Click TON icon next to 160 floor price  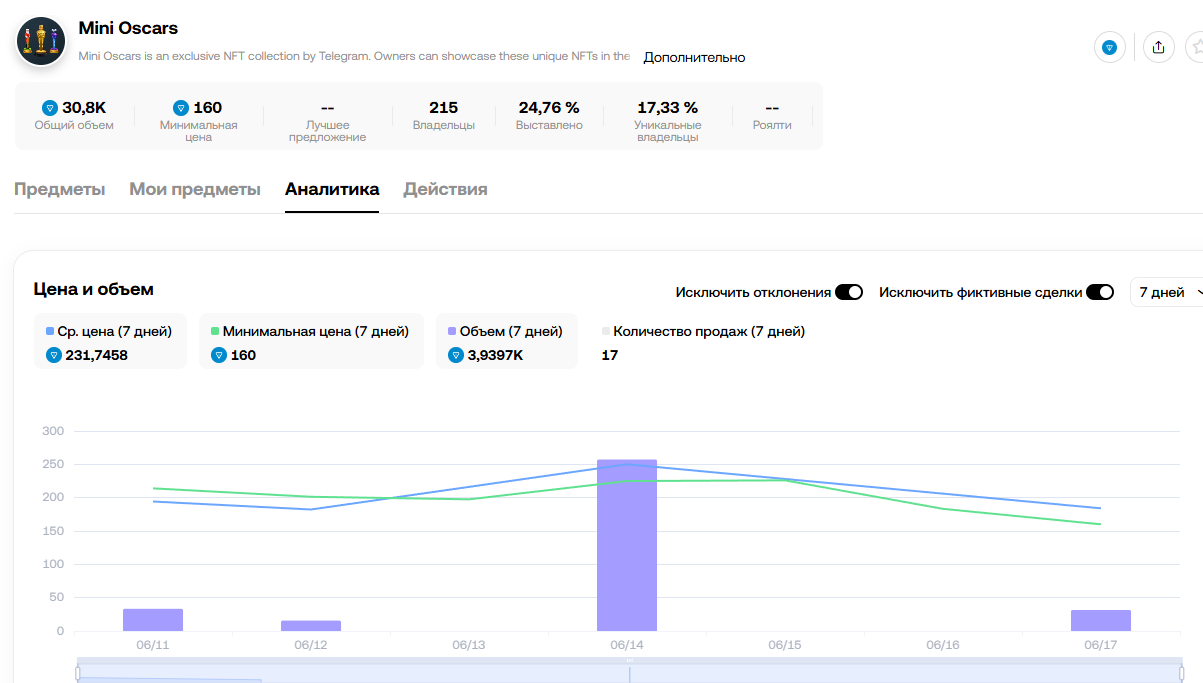[181, 108]
